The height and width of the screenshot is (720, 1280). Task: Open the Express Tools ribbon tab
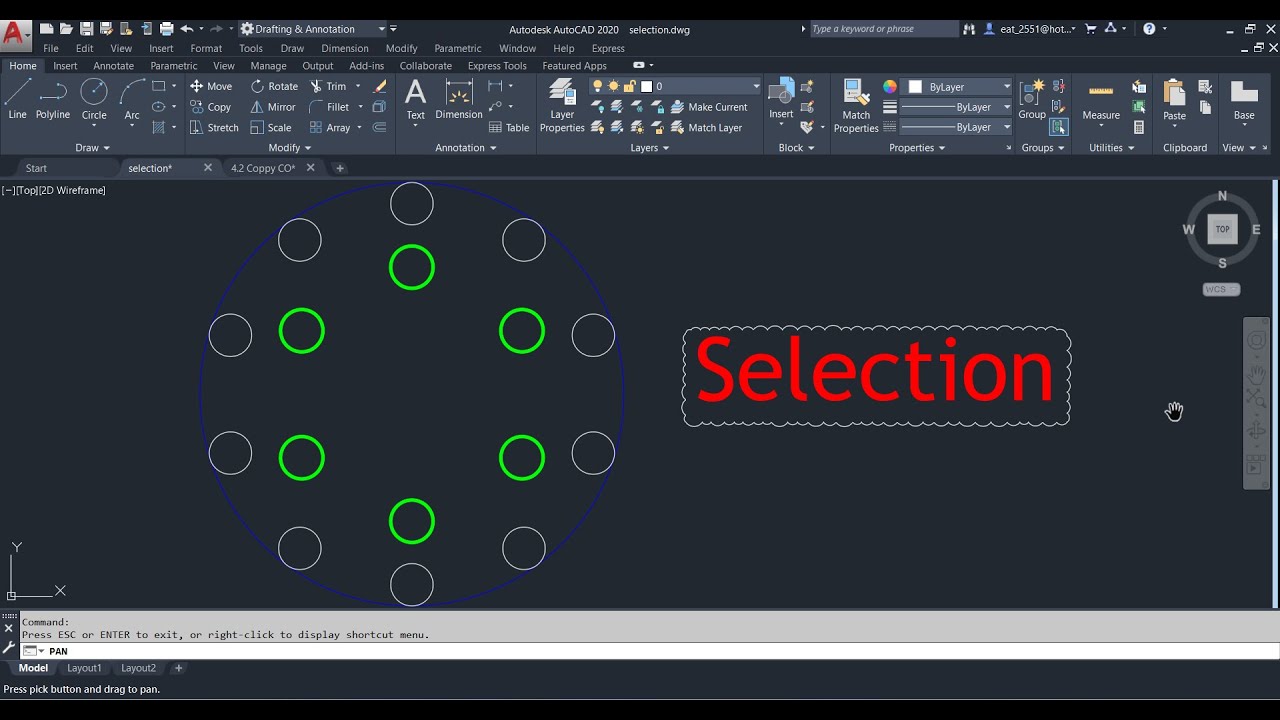(x=497, y=66)
